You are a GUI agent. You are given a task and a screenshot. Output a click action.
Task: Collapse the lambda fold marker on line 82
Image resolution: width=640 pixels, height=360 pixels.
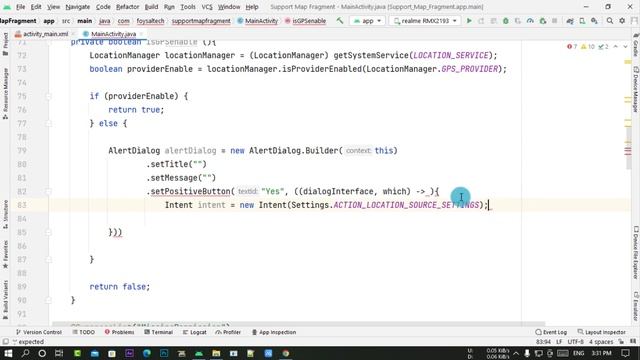(x=48, y=191)
